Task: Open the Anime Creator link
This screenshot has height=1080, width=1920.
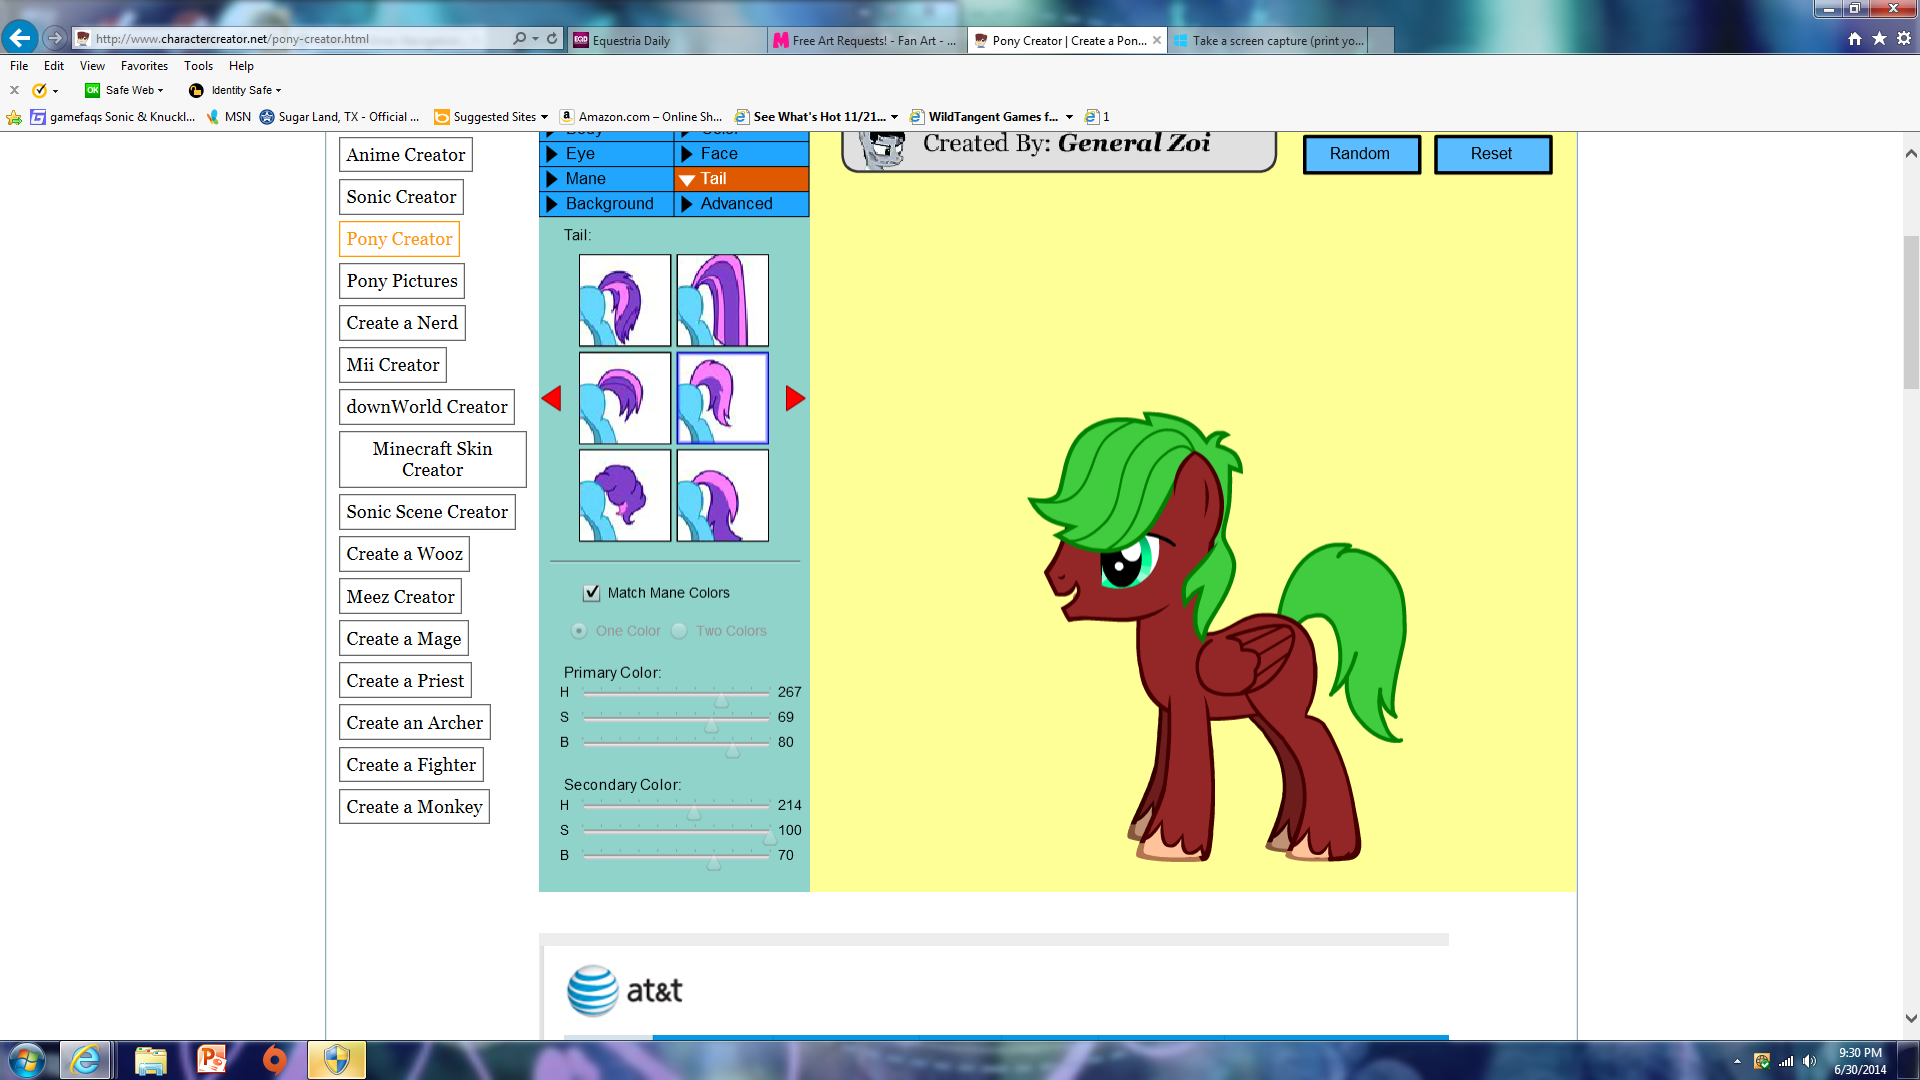Action: (405, 155)
